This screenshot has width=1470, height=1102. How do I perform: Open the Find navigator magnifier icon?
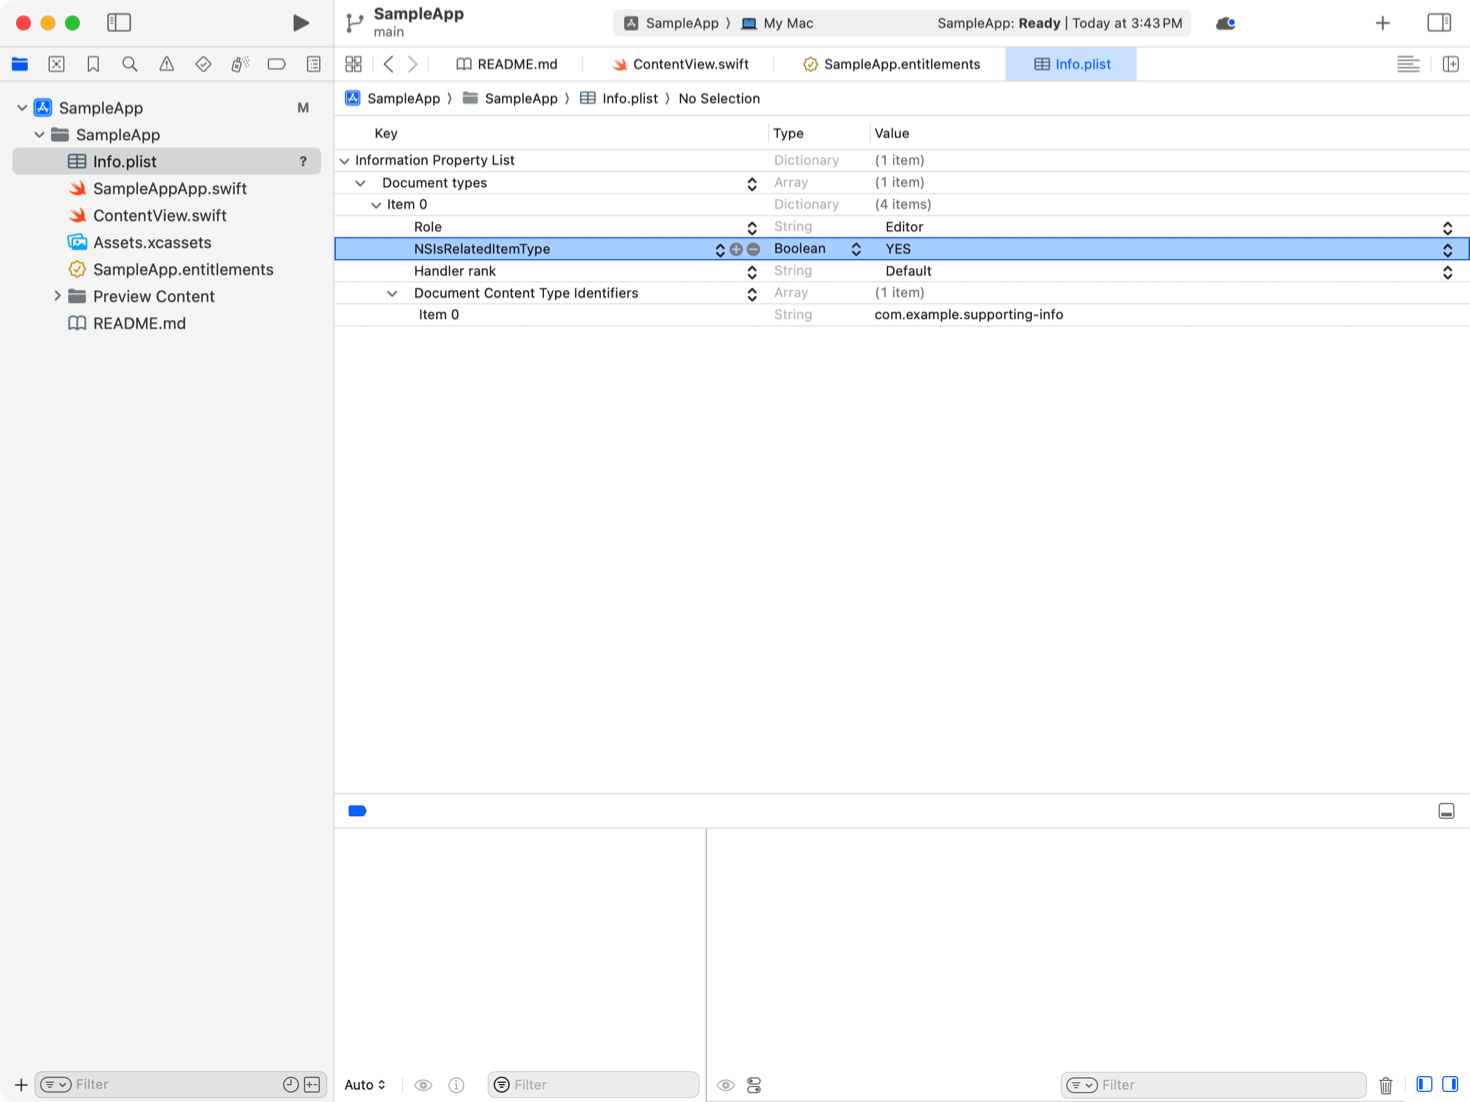130,64
